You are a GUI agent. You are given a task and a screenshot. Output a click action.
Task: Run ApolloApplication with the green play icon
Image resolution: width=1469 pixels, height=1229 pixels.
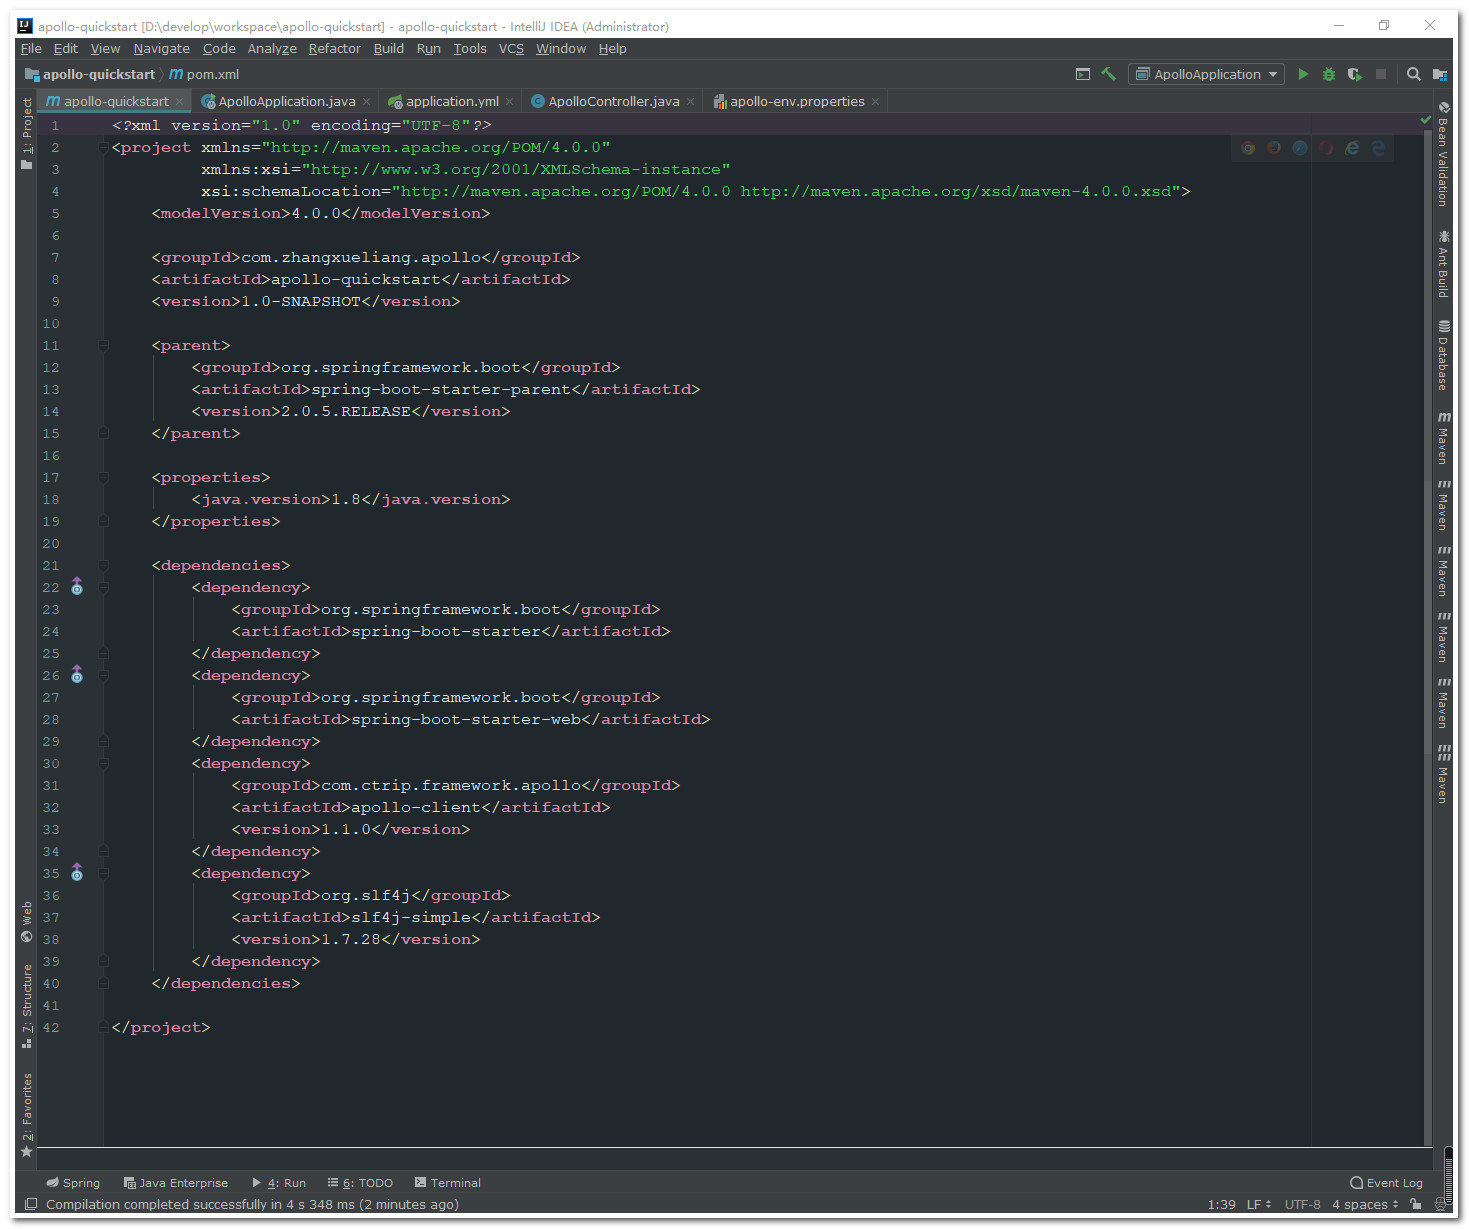1303,74
